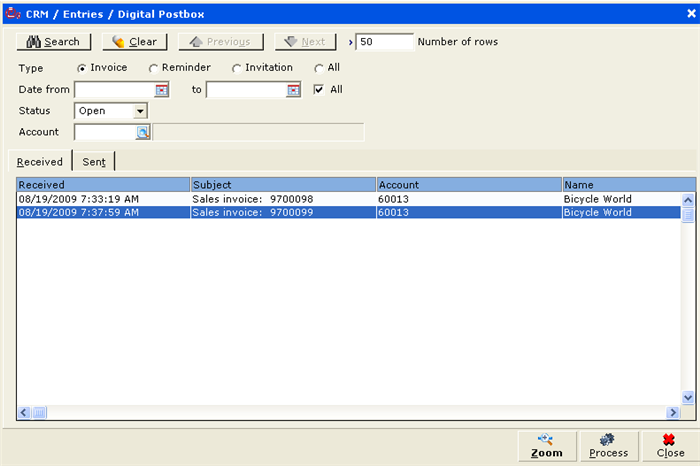
Task: Click the Date from input field
Action: pos(115,90)
